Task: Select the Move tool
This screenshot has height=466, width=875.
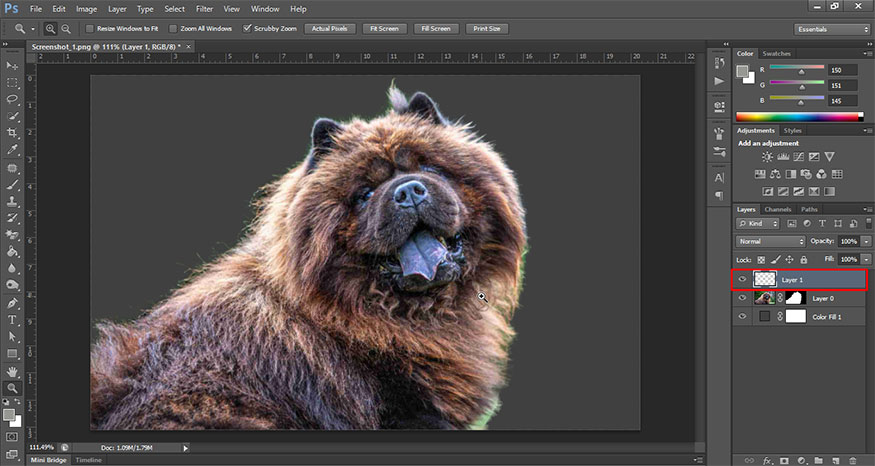Action: pyautogui.click(x=12, y=66)
